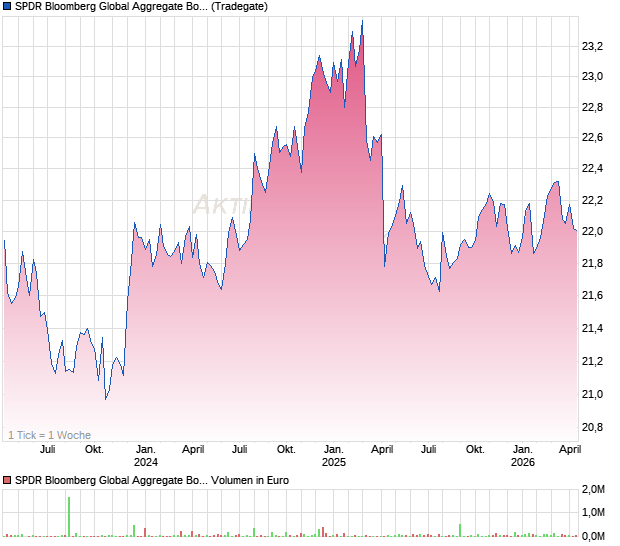620x546 pixels.
Task: Click the 0,0M volume axis label
Action: click(x=593, y=536)
